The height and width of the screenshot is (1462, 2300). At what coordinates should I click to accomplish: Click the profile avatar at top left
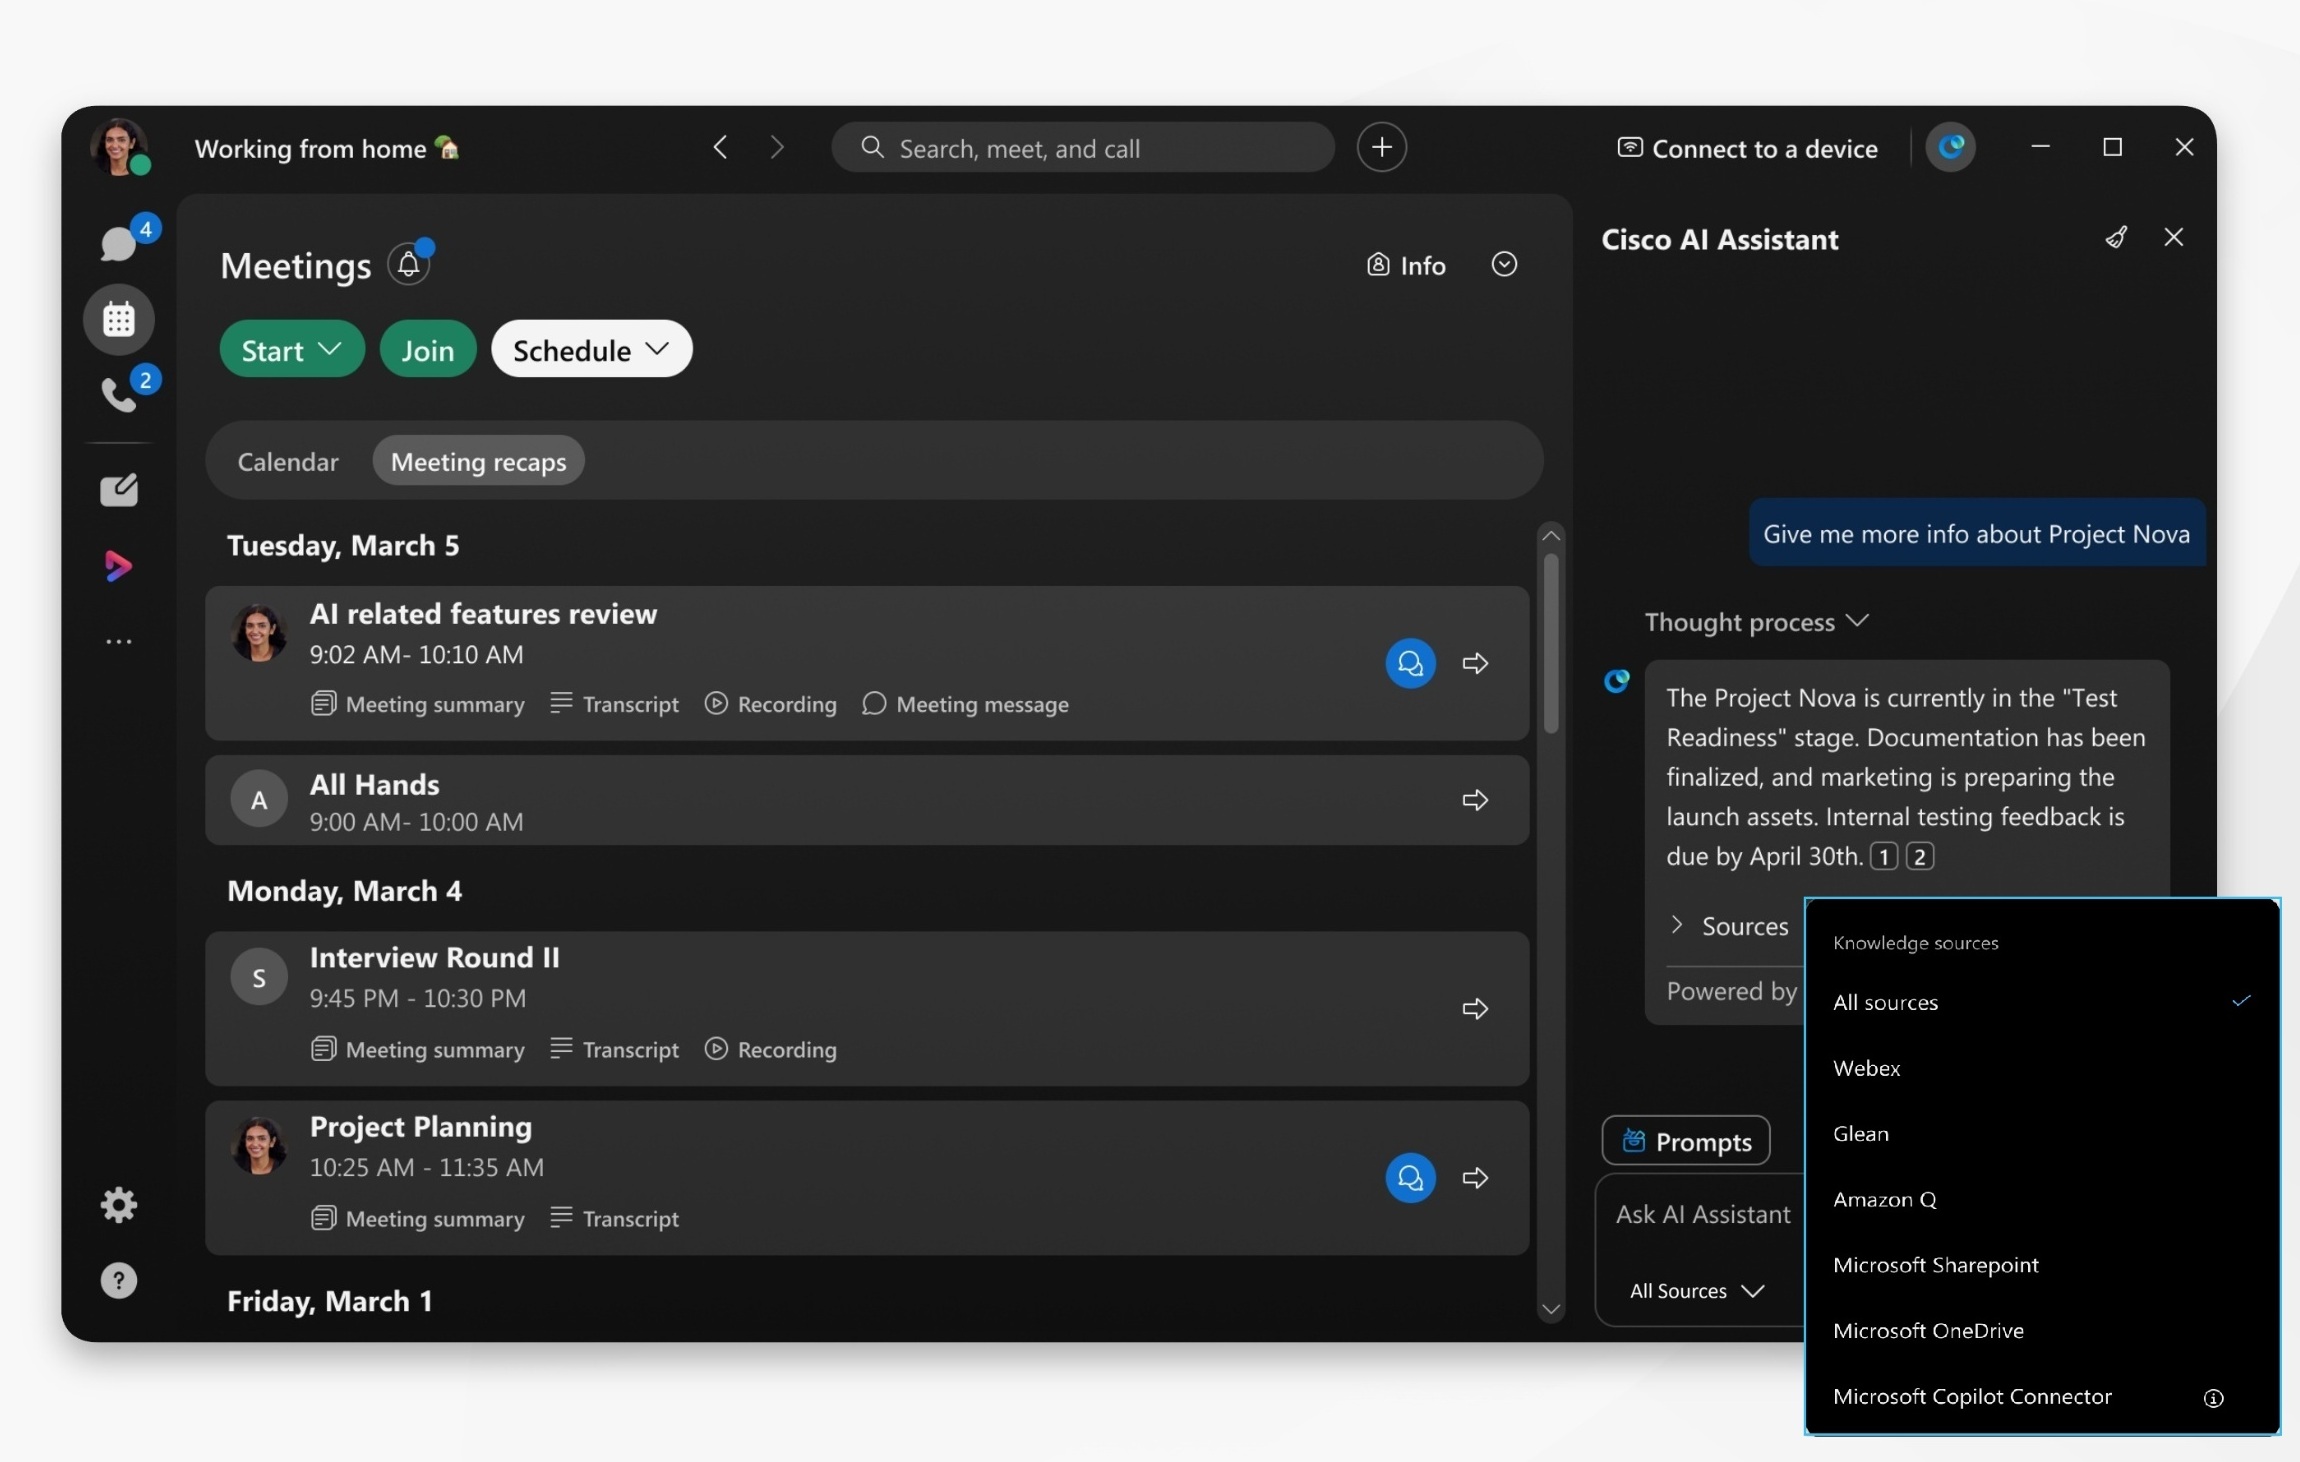click(119, 147)
